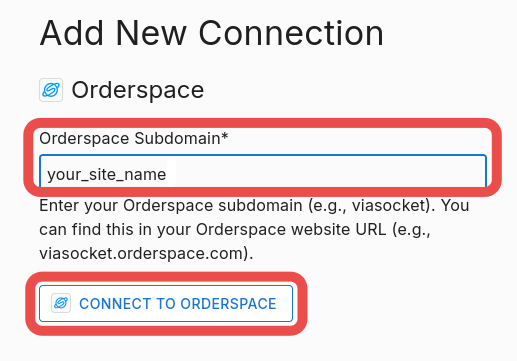The image size is (517, 361).
Task: Click the planet icon inside the Connect button
Action: (61, 303)
